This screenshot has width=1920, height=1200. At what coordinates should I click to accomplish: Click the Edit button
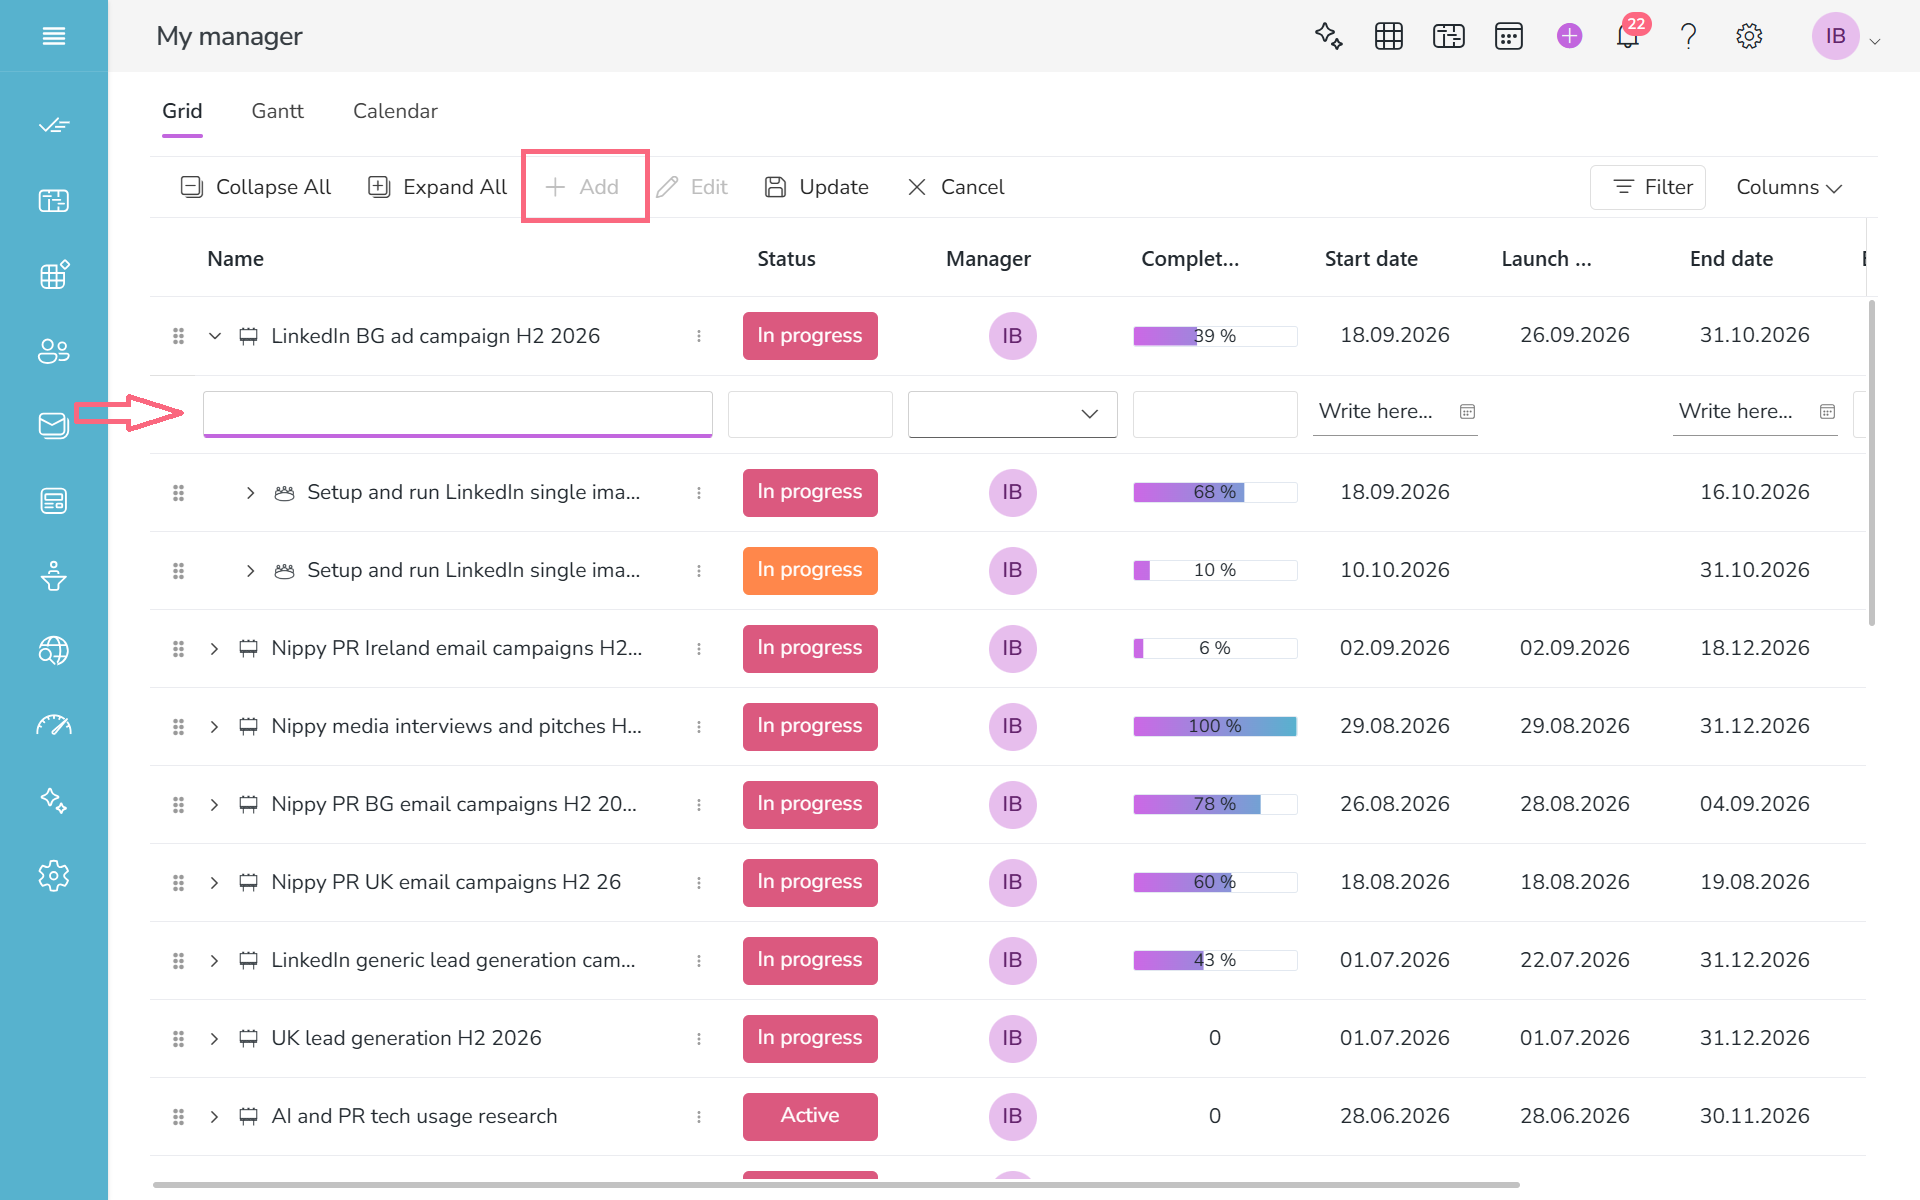pos(692,187)
